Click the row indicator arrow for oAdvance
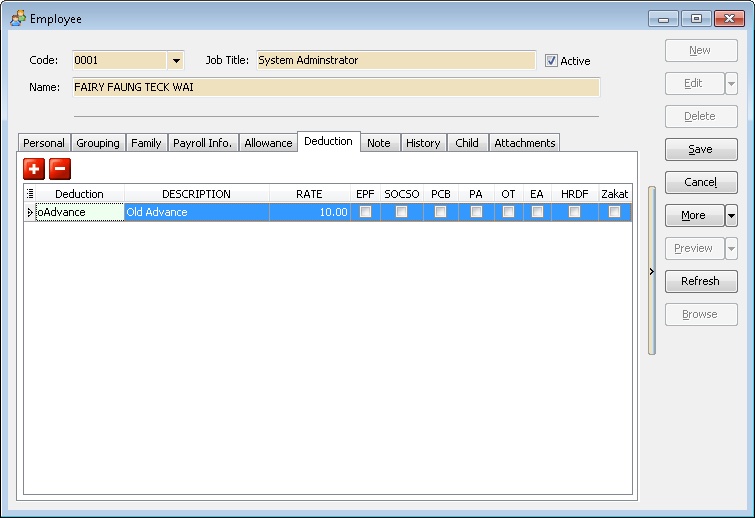 pos(30,212)
